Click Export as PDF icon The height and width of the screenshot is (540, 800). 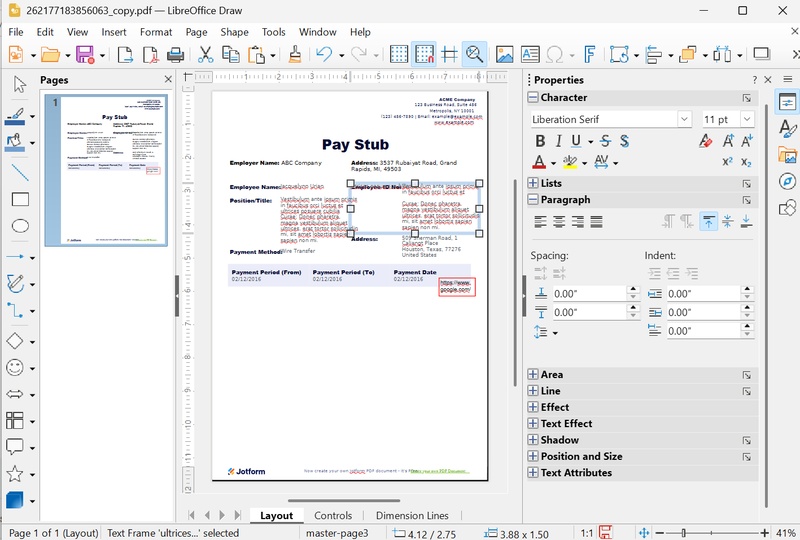[x=150, y=54]
